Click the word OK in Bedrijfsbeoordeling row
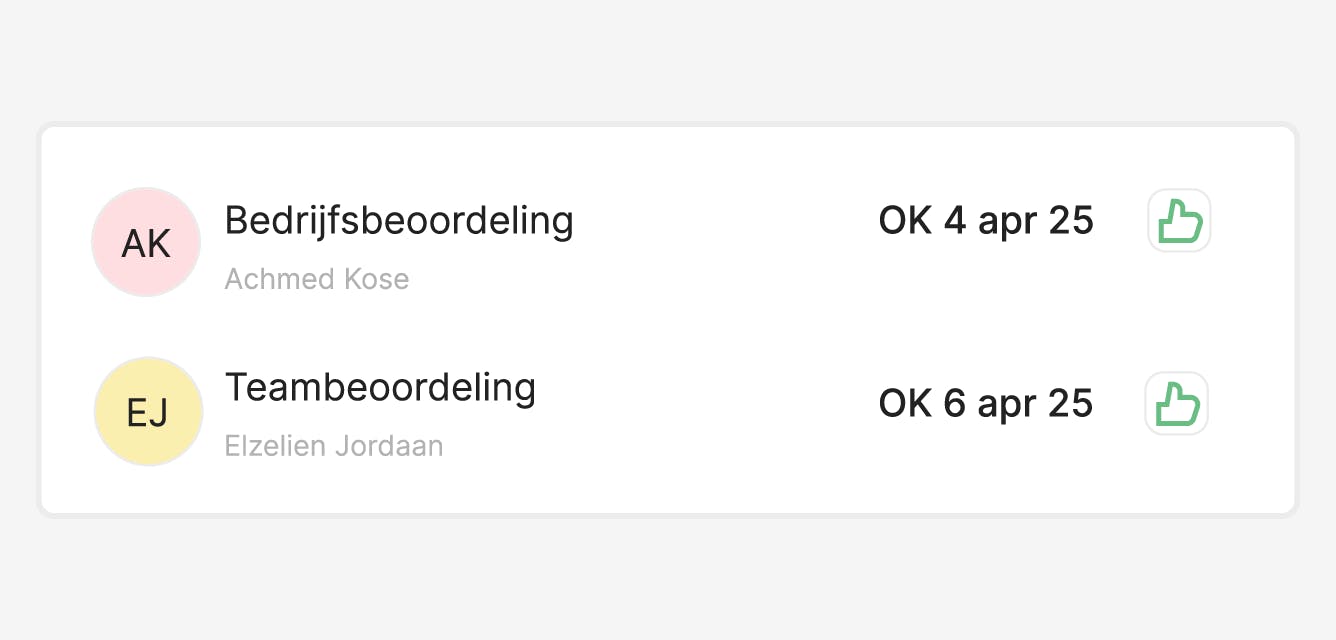Image resolution: width=1336 pixels, height=640 pixels. pyautogui.click(x=905, y=221)
